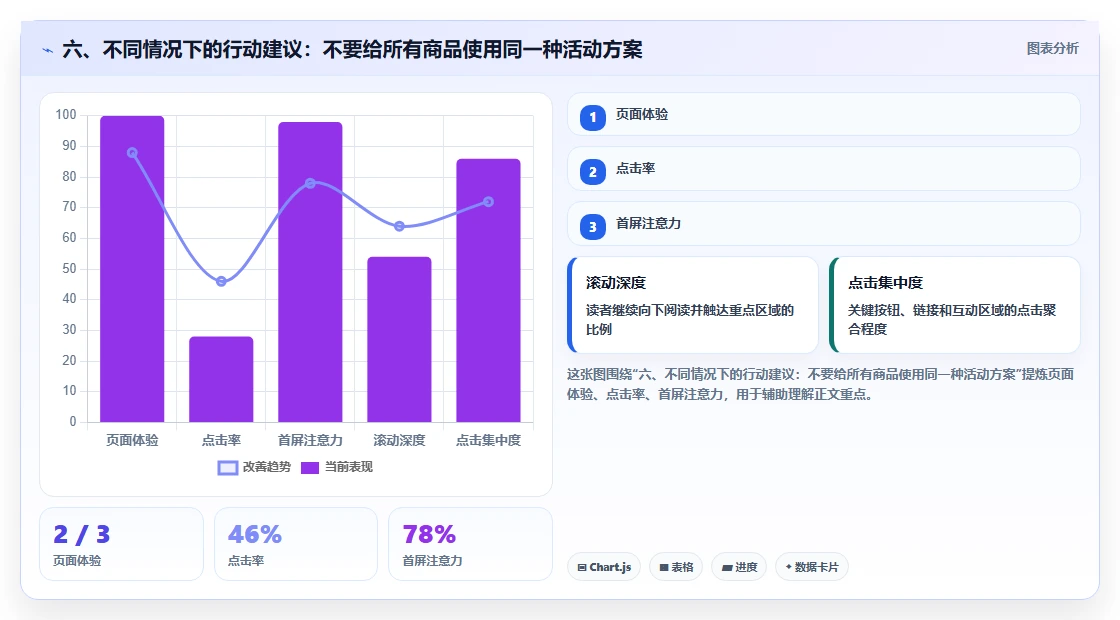The image size is (1120, 620).
Task: Click the x-axis label 页面体验
Action: 132,441
